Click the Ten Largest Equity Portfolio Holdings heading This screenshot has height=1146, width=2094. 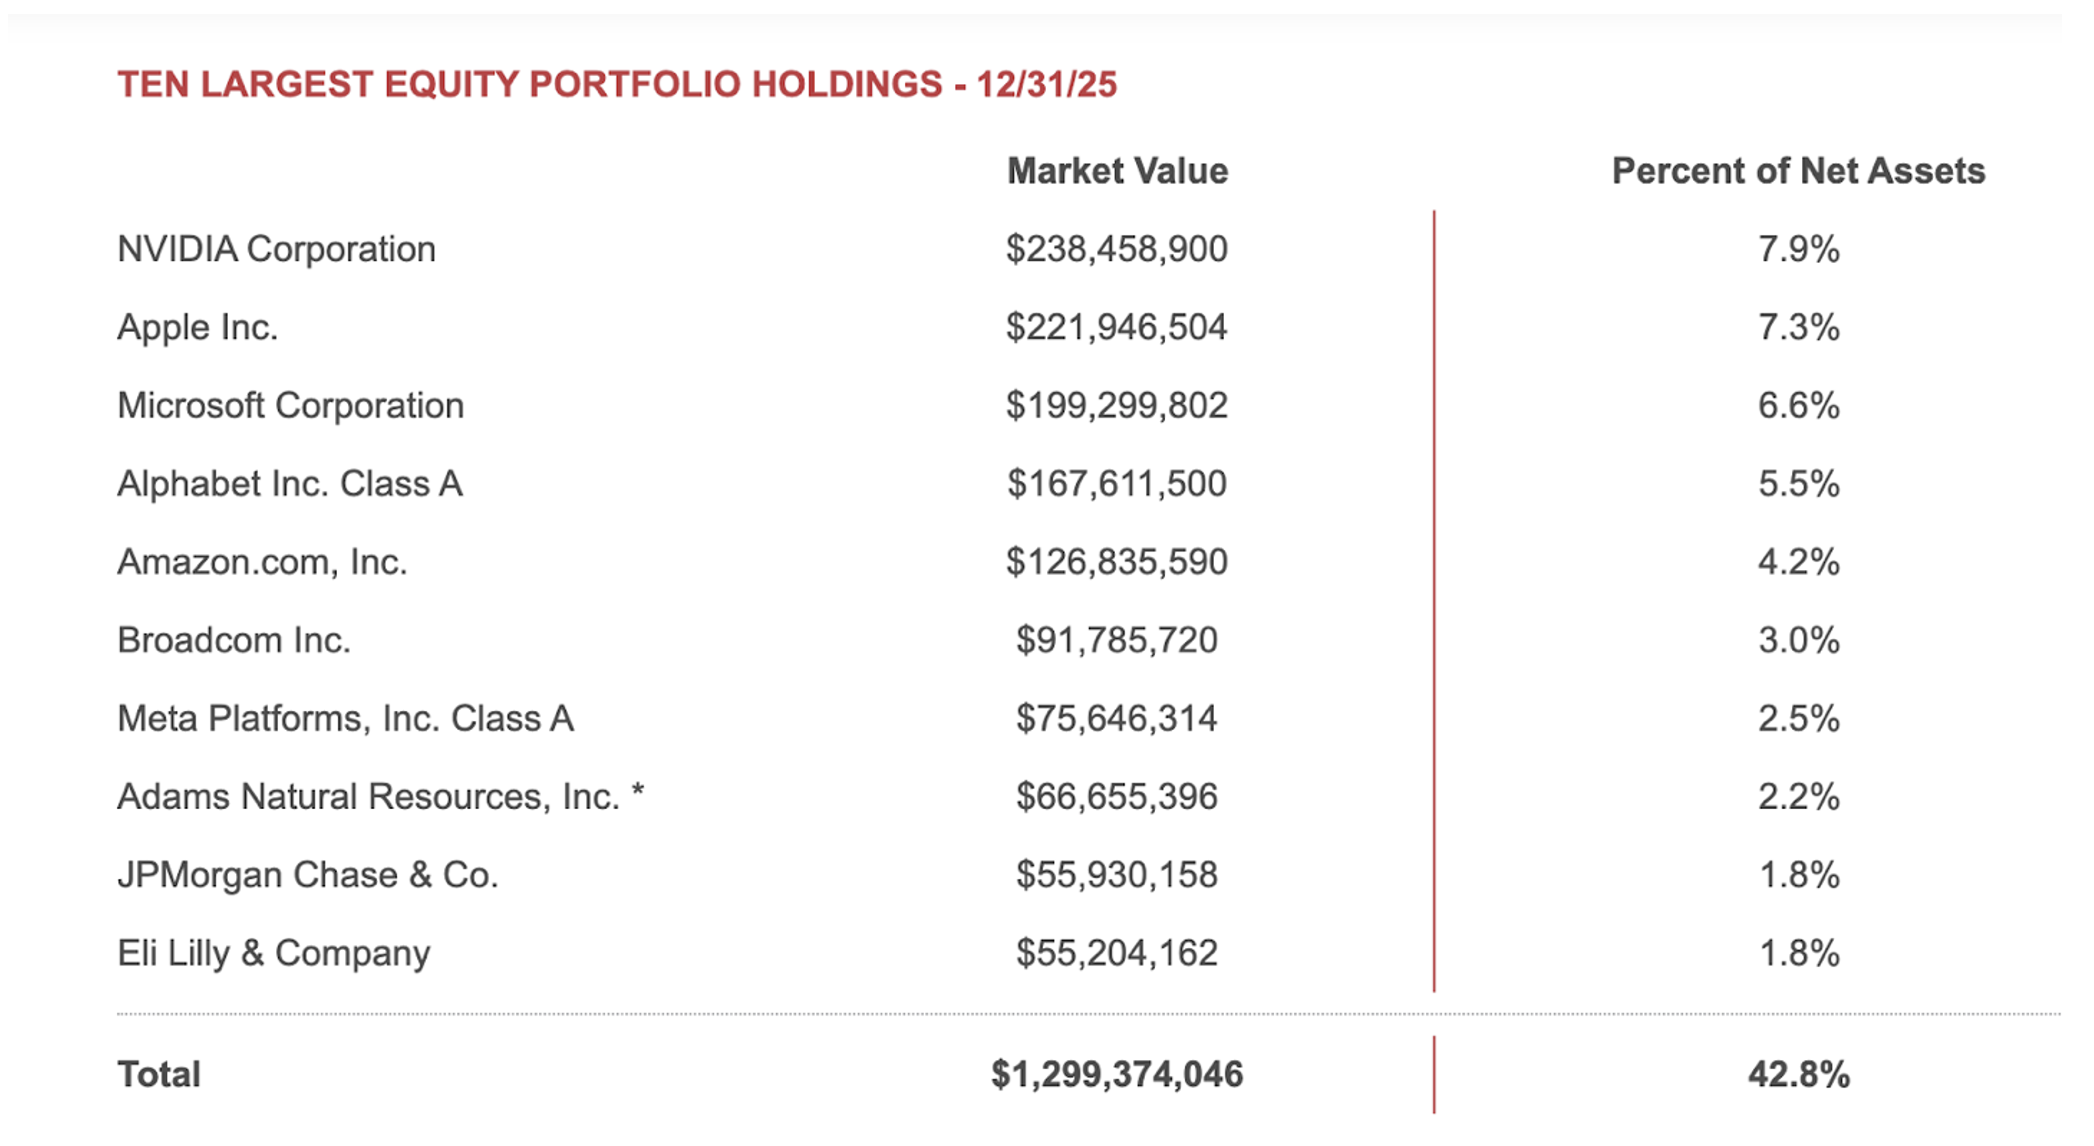616,85
